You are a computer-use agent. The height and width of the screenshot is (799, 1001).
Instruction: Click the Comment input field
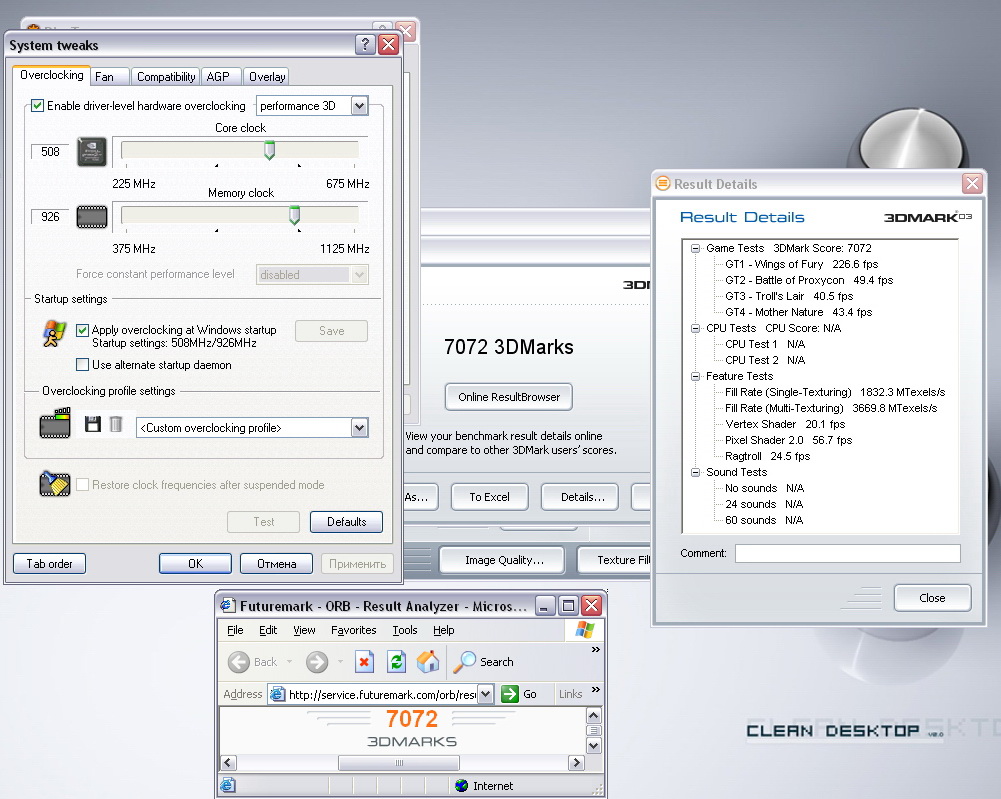(x=848, y=553)
